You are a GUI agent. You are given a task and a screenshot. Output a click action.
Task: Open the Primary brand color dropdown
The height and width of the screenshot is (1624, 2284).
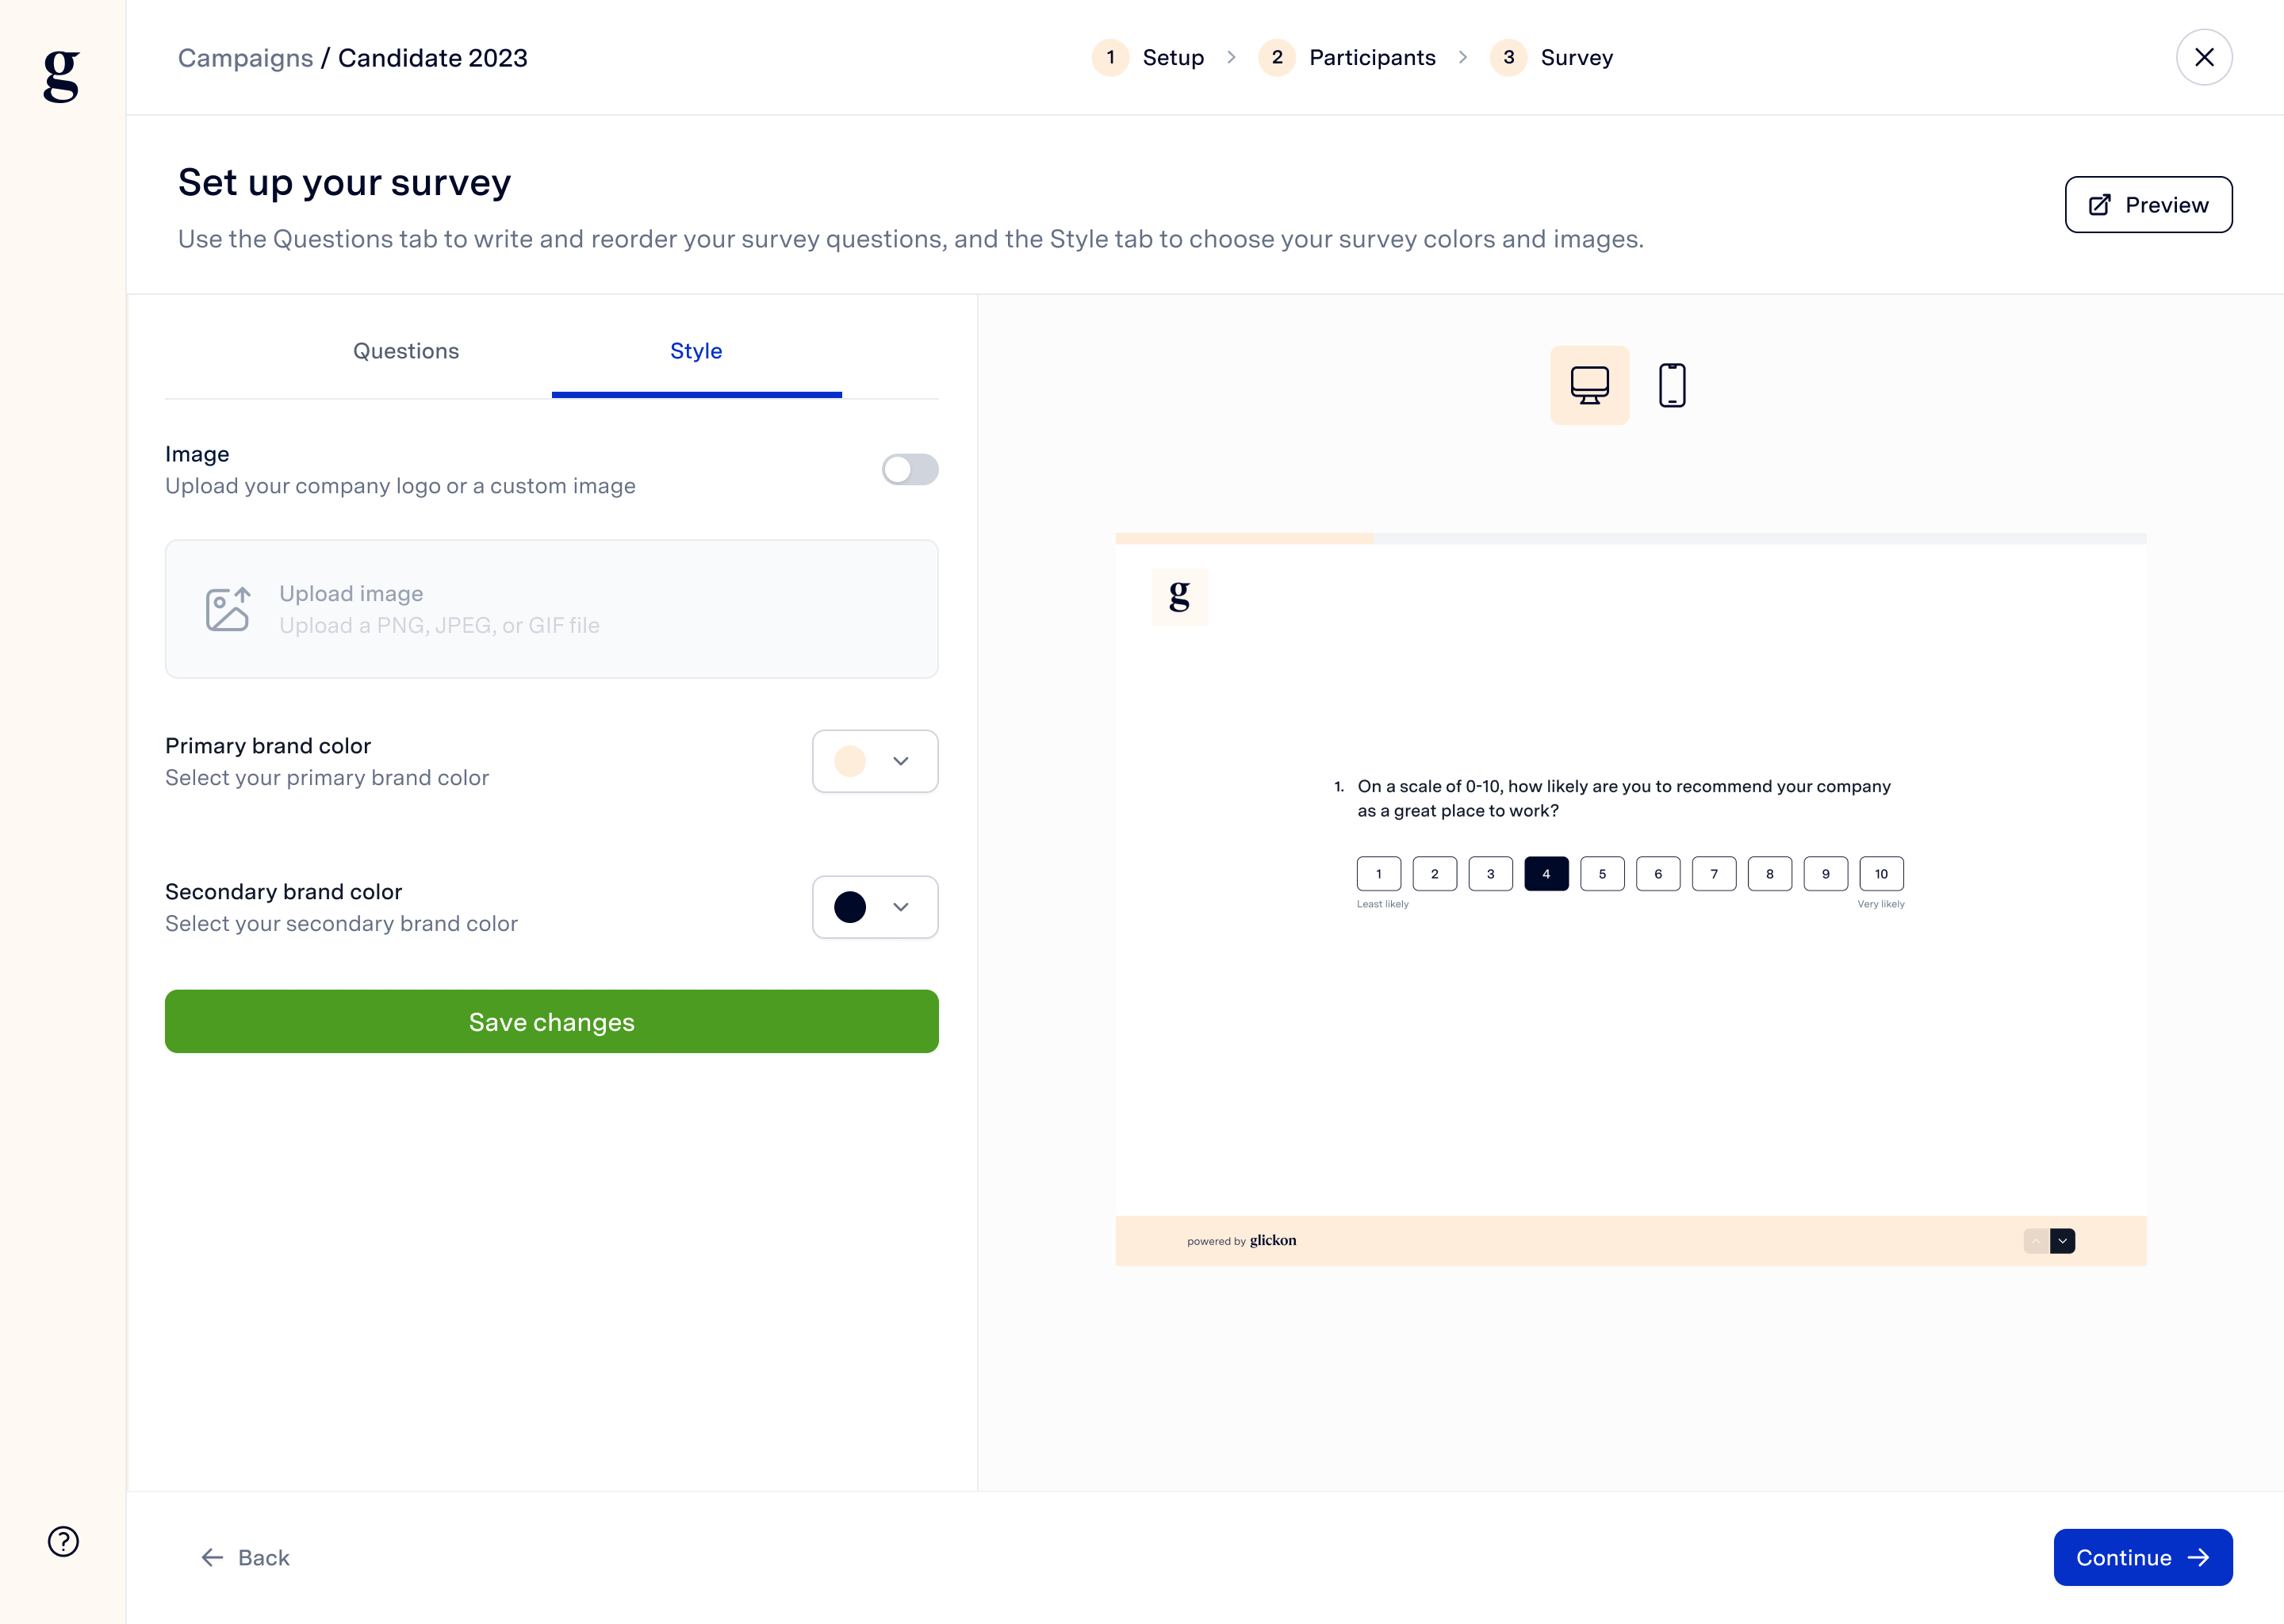[x=899, y=761]
